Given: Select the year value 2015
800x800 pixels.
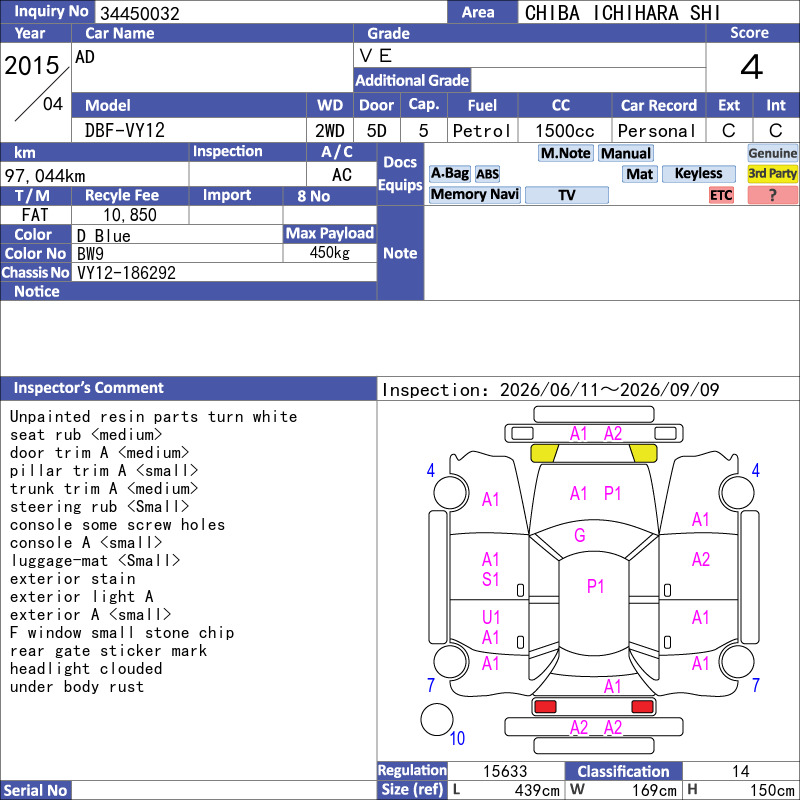Looking at the screenshot, I should point(32,65).
